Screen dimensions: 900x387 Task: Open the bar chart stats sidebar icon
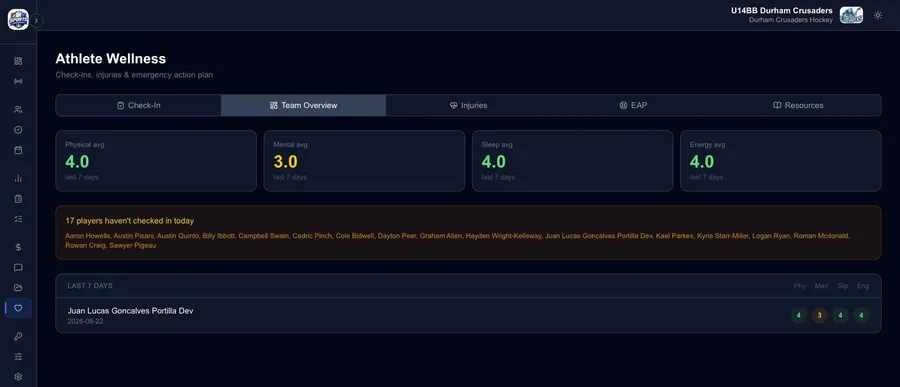18,178
